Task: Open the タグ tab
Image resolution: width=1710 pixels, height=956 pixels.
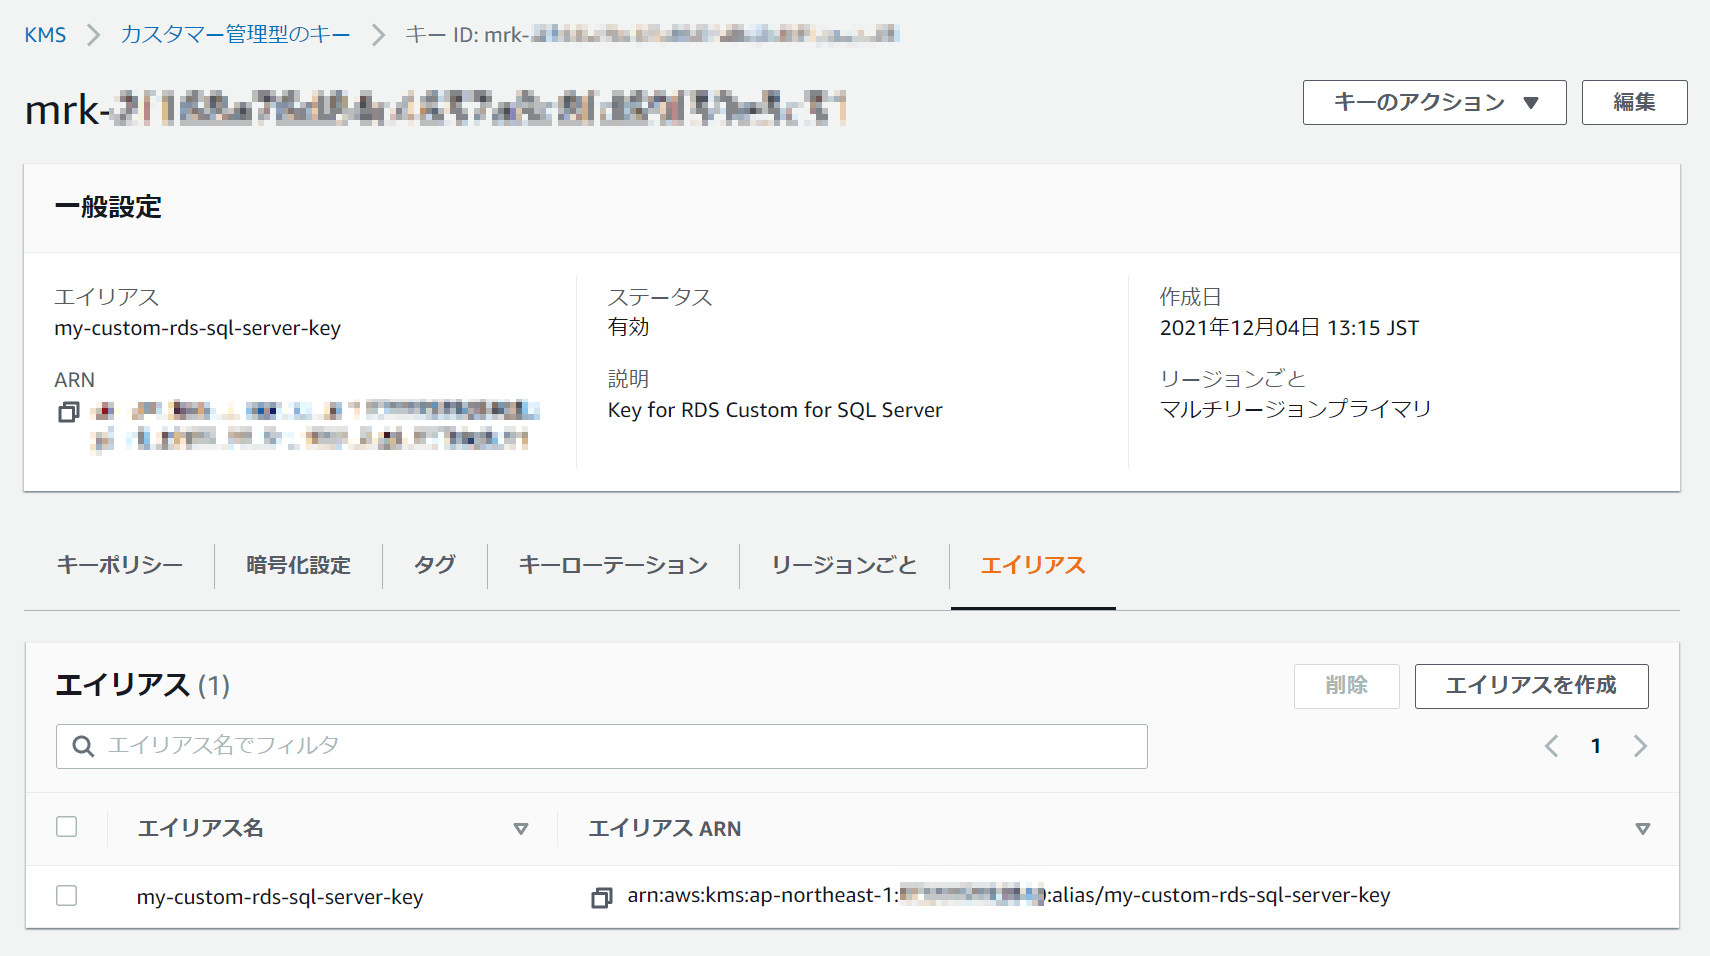Action: point(433,565)
